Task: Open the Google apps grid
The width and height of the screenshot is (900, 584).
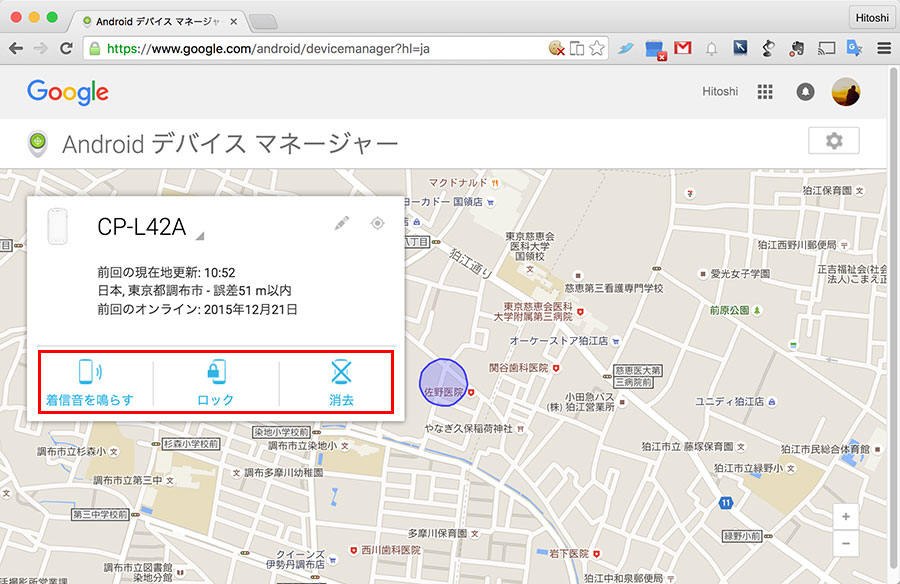Action: tap(765, 92)
